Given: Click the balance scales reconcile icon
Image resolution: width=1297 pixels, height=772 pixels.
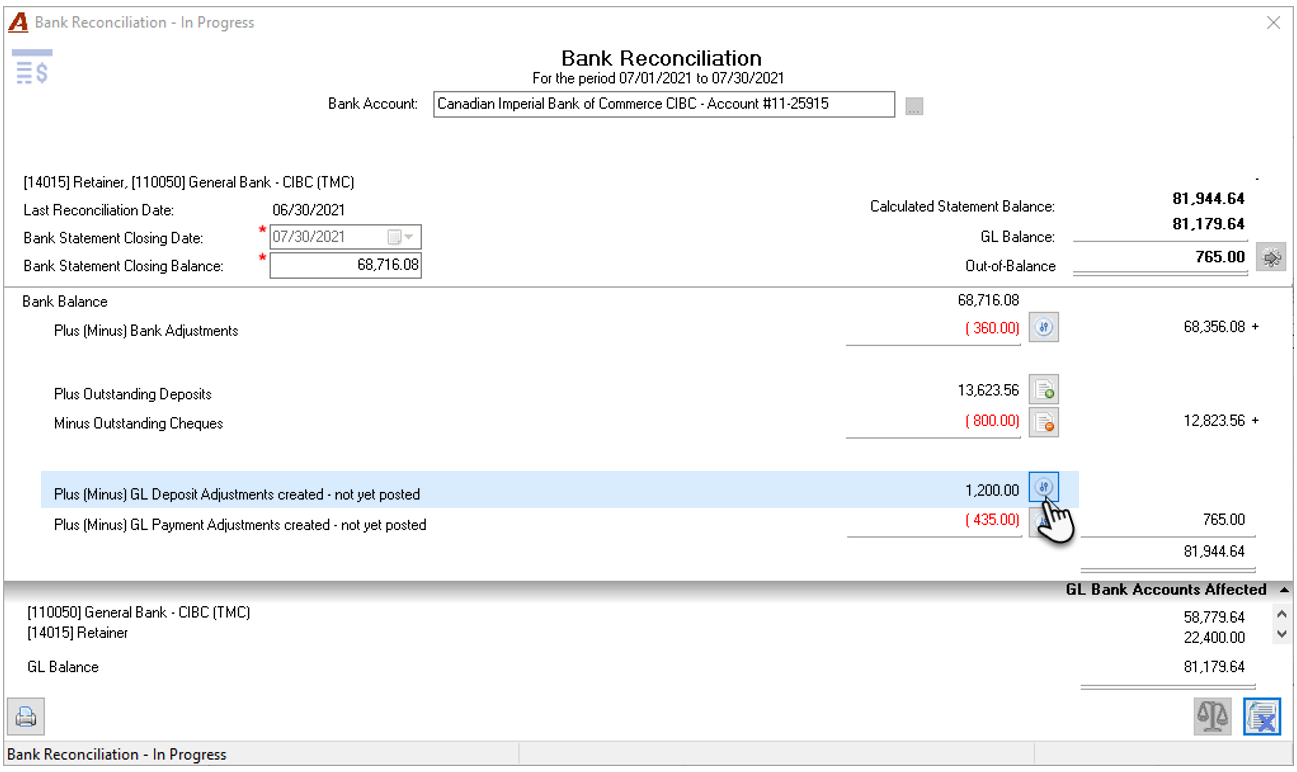Looking at the screenshot, I should [x=1213, y=716].
